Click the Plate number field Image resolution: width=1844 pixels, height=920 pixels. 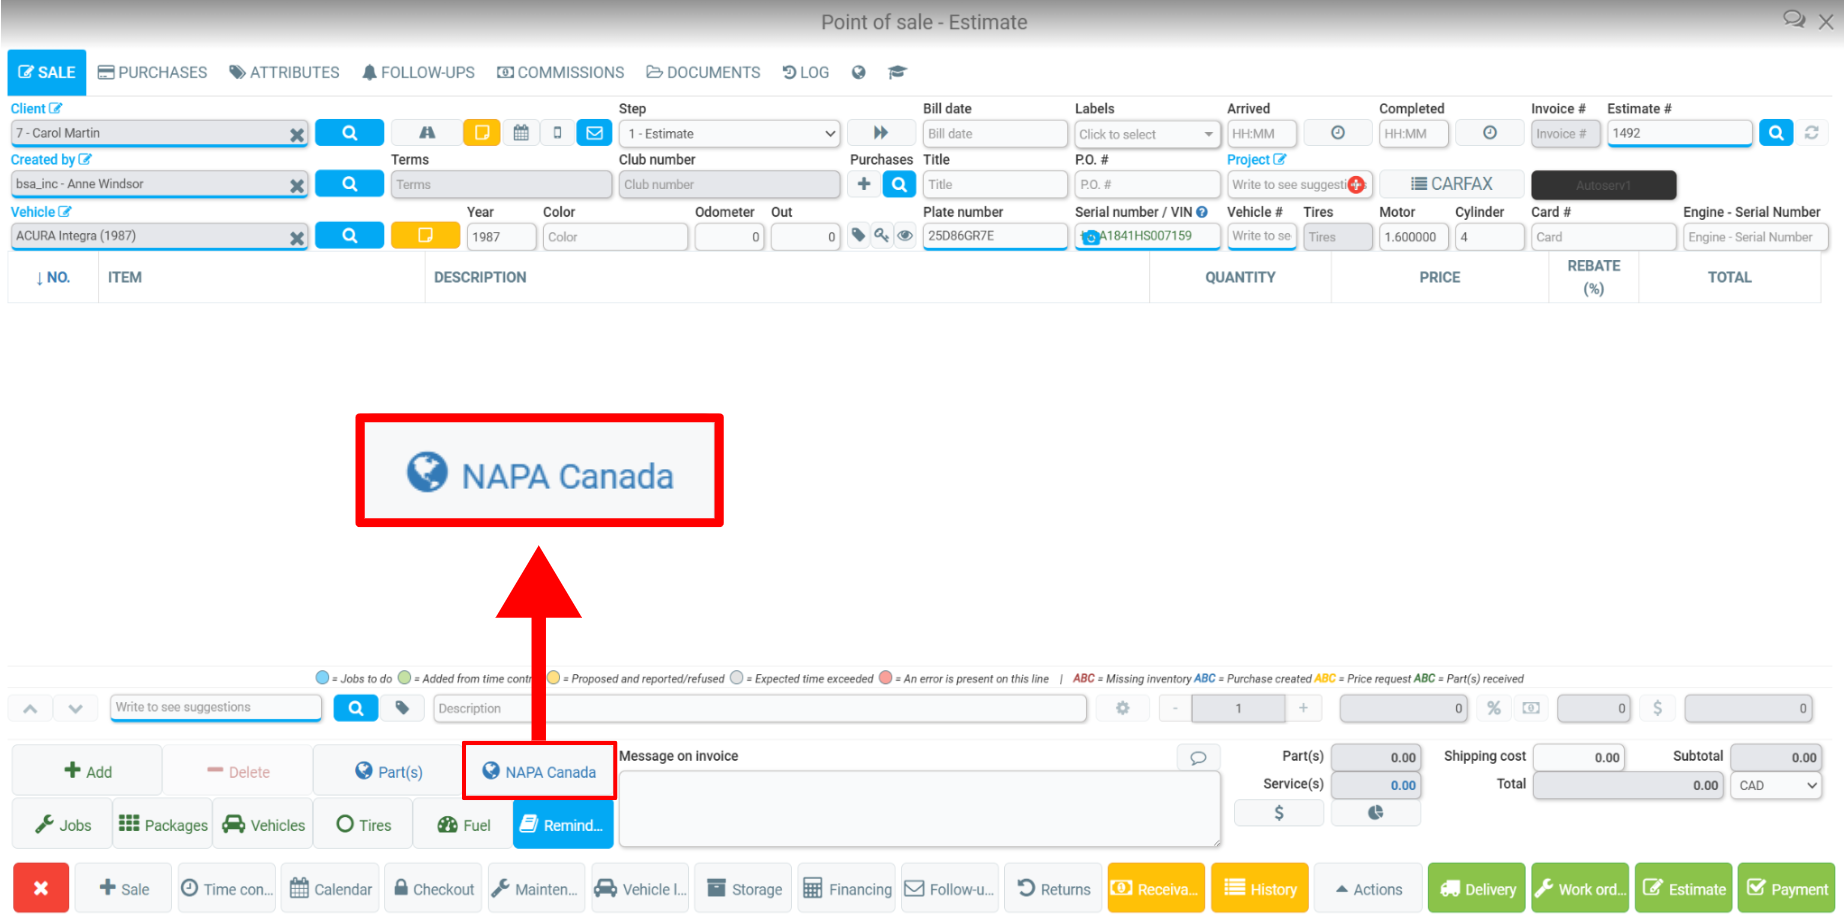tap(995, 236)
